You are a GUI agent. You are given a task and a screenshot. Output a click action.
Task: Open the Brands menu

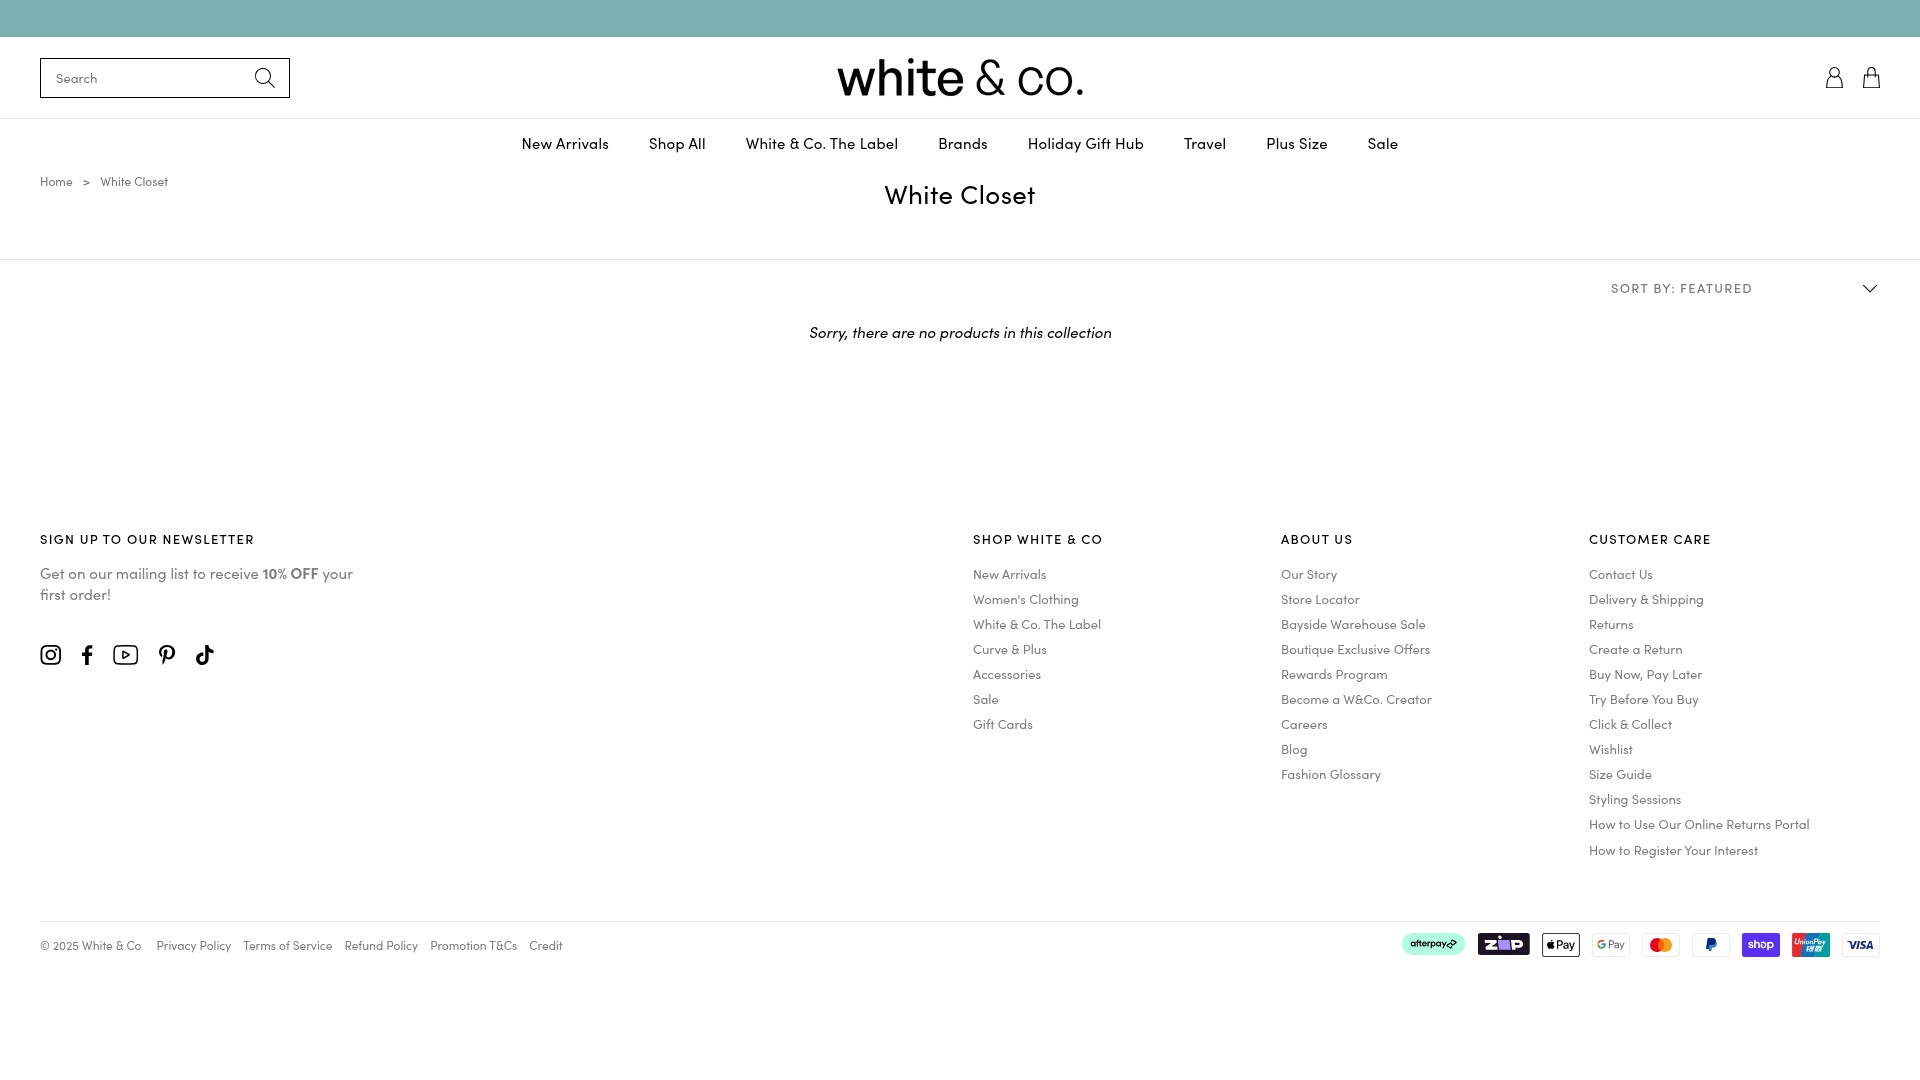[x=963, y=144]
